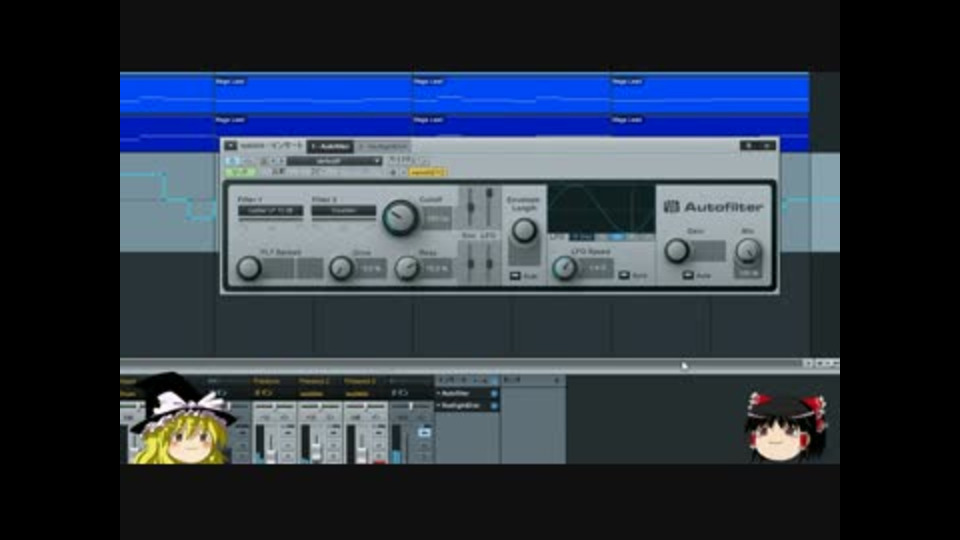Click the yellow highlighted button in plugin header
The image size is (960, 540).
click(427, 173)
